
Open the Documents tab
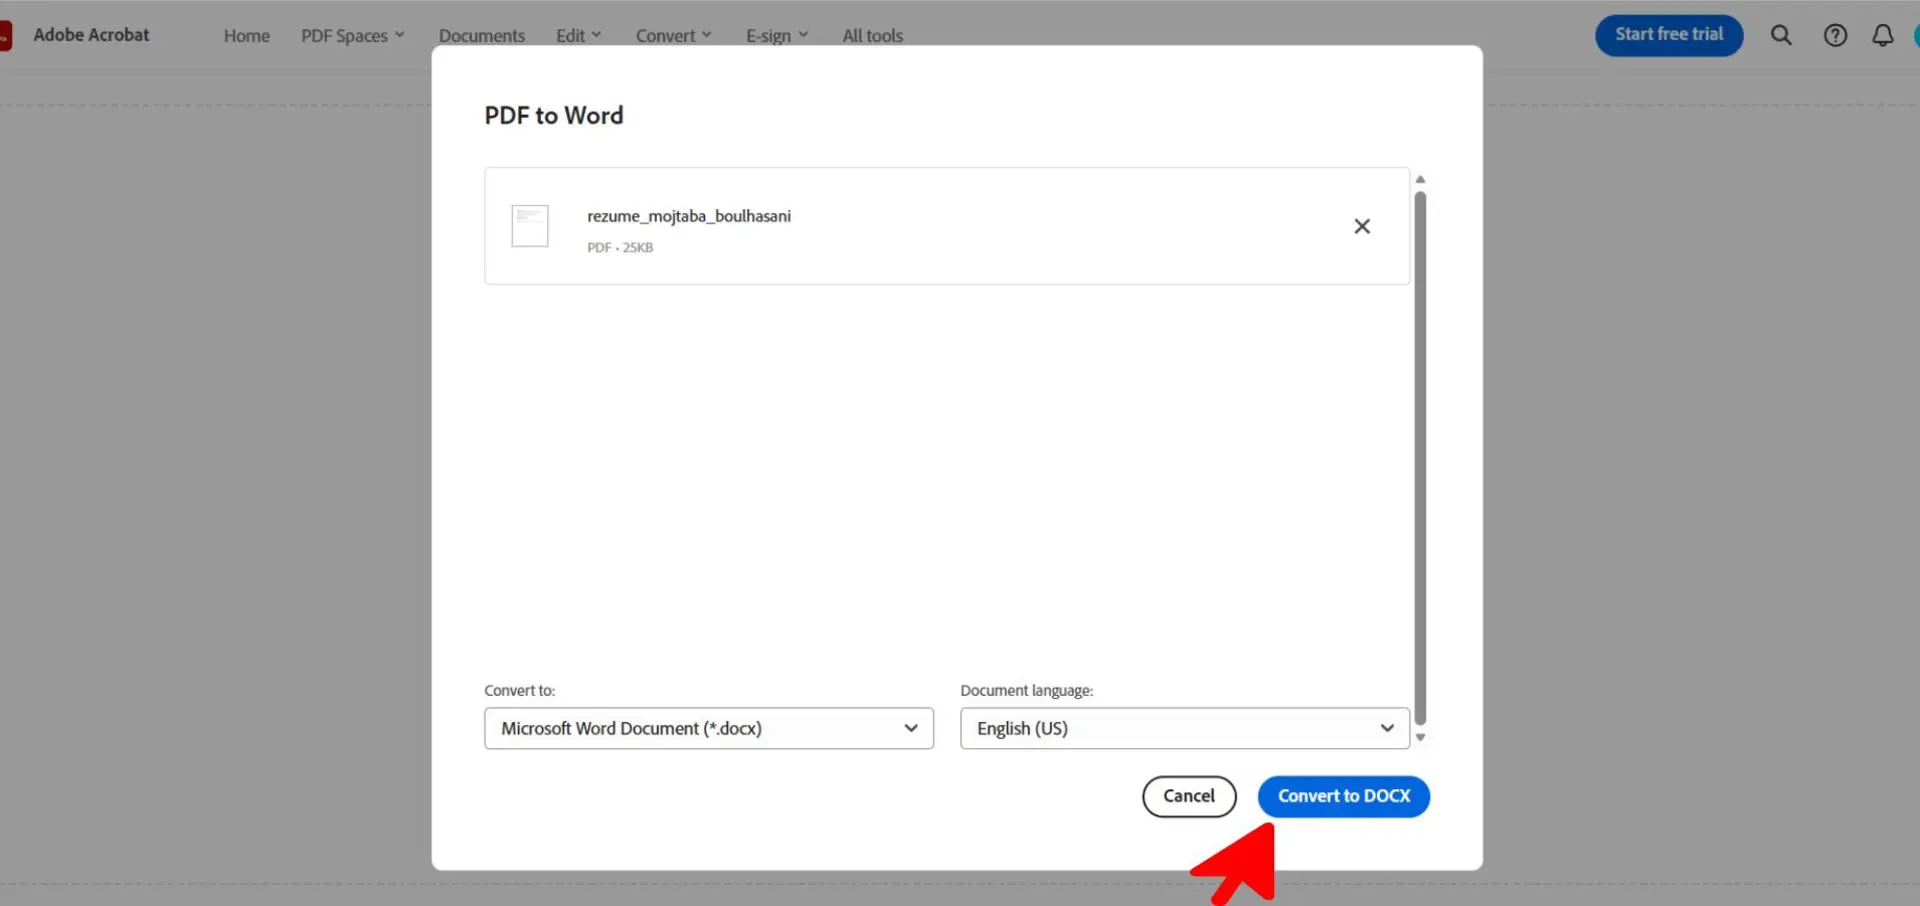click(482, 36)
